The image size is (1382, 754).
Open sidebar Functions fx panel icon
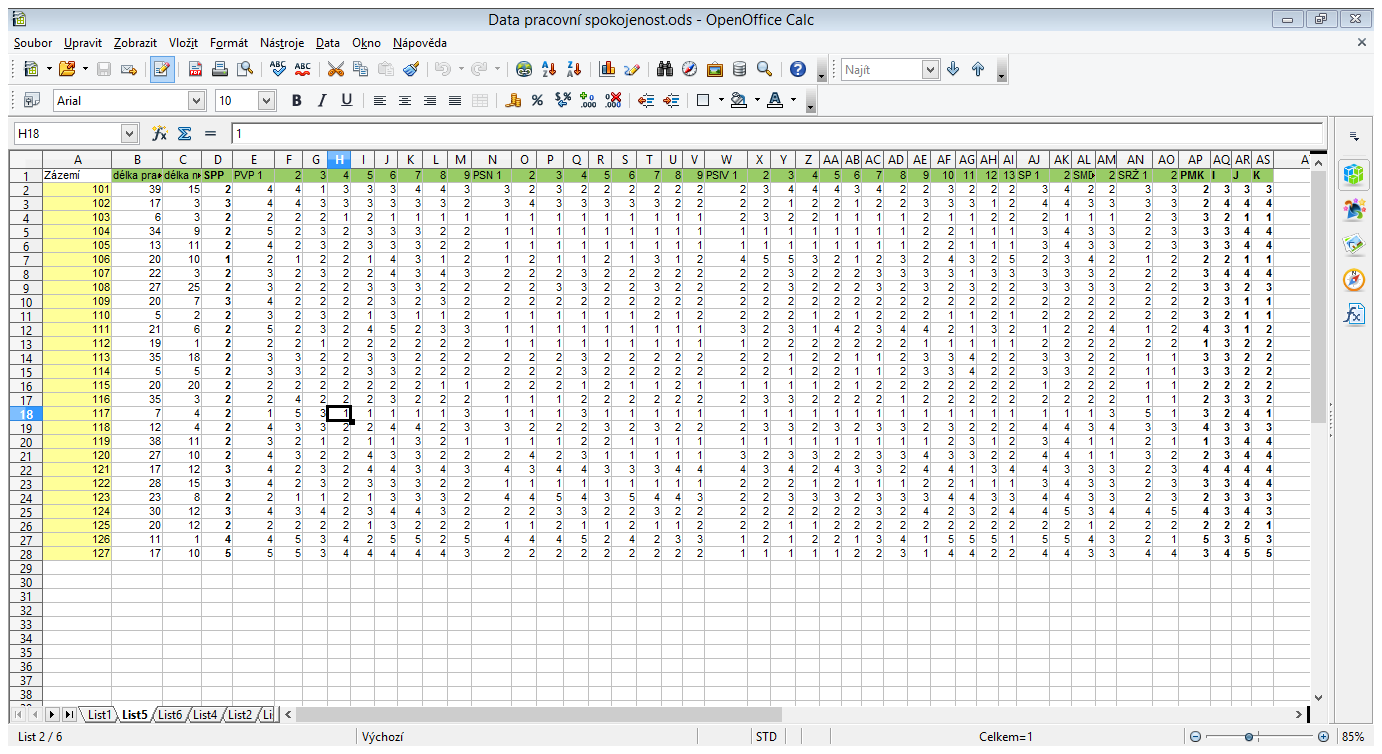coord(1354,314)
